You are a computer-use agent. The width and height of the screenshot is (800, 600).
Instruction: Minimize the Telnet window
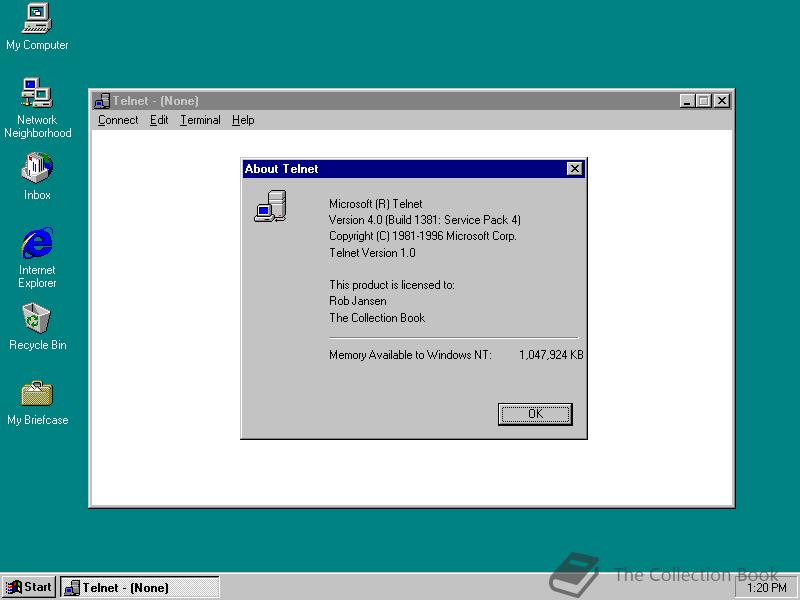coord(687,101)
